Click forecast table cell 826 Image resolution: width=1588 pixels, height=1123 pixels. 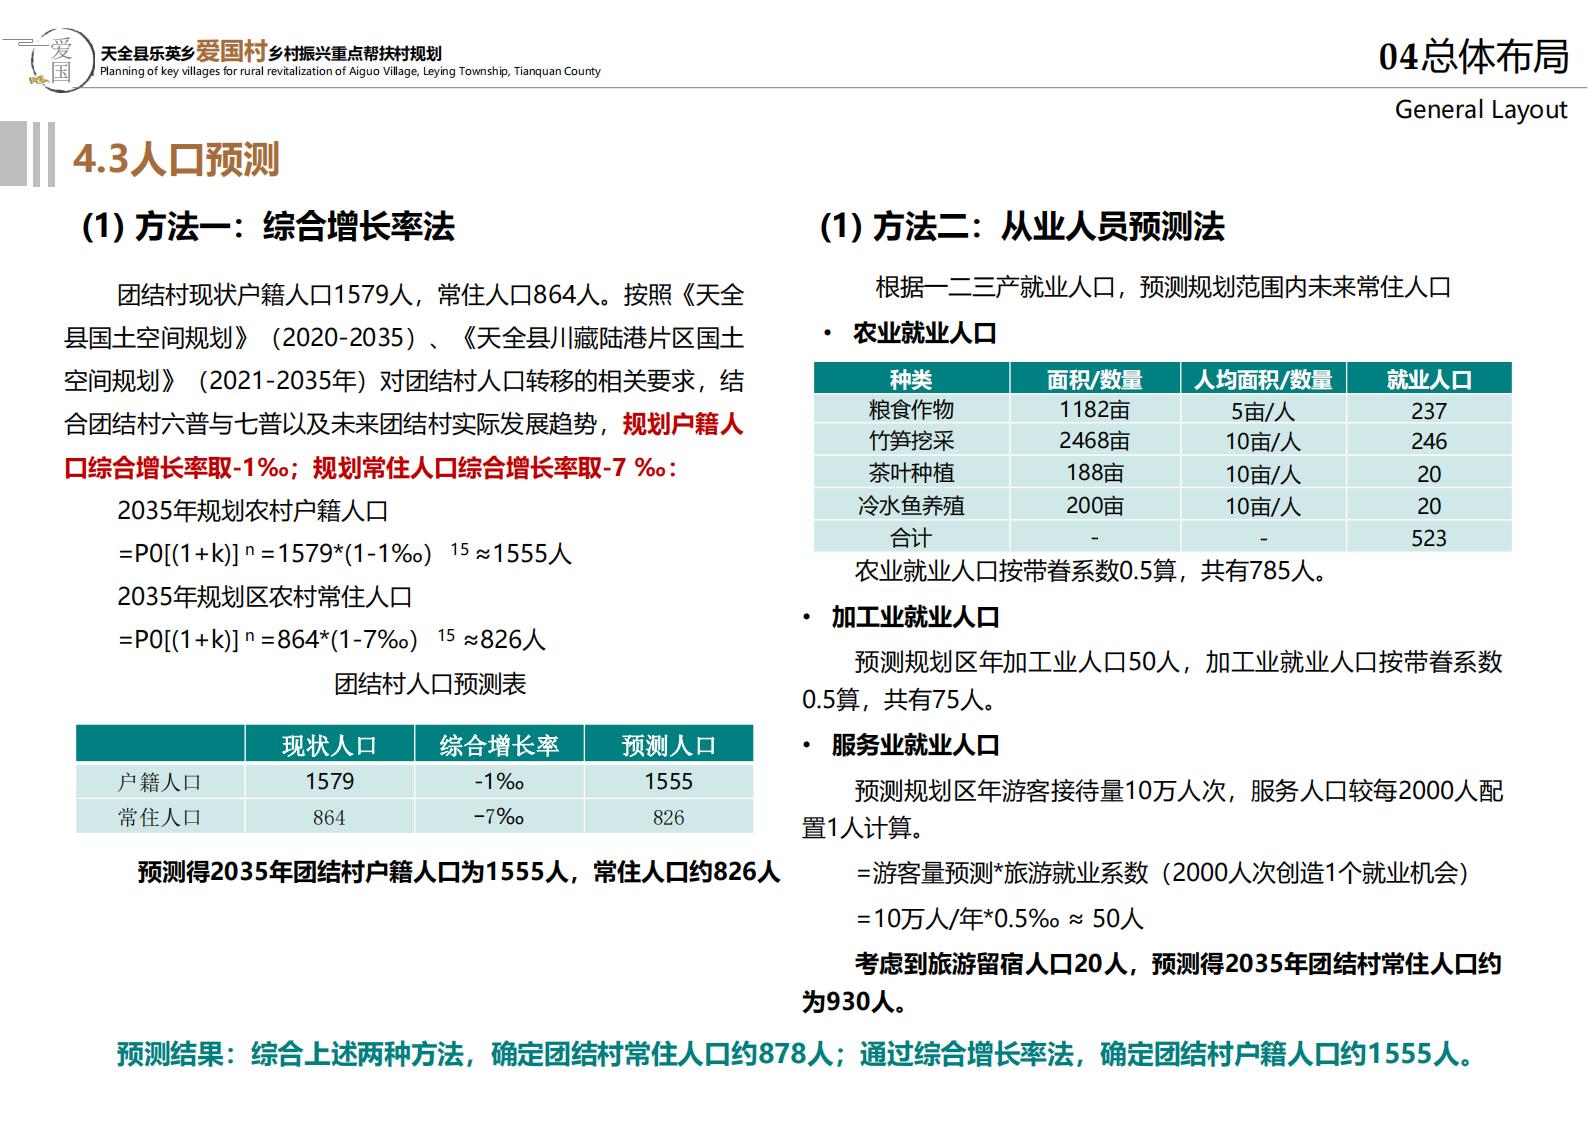point(669,818)
